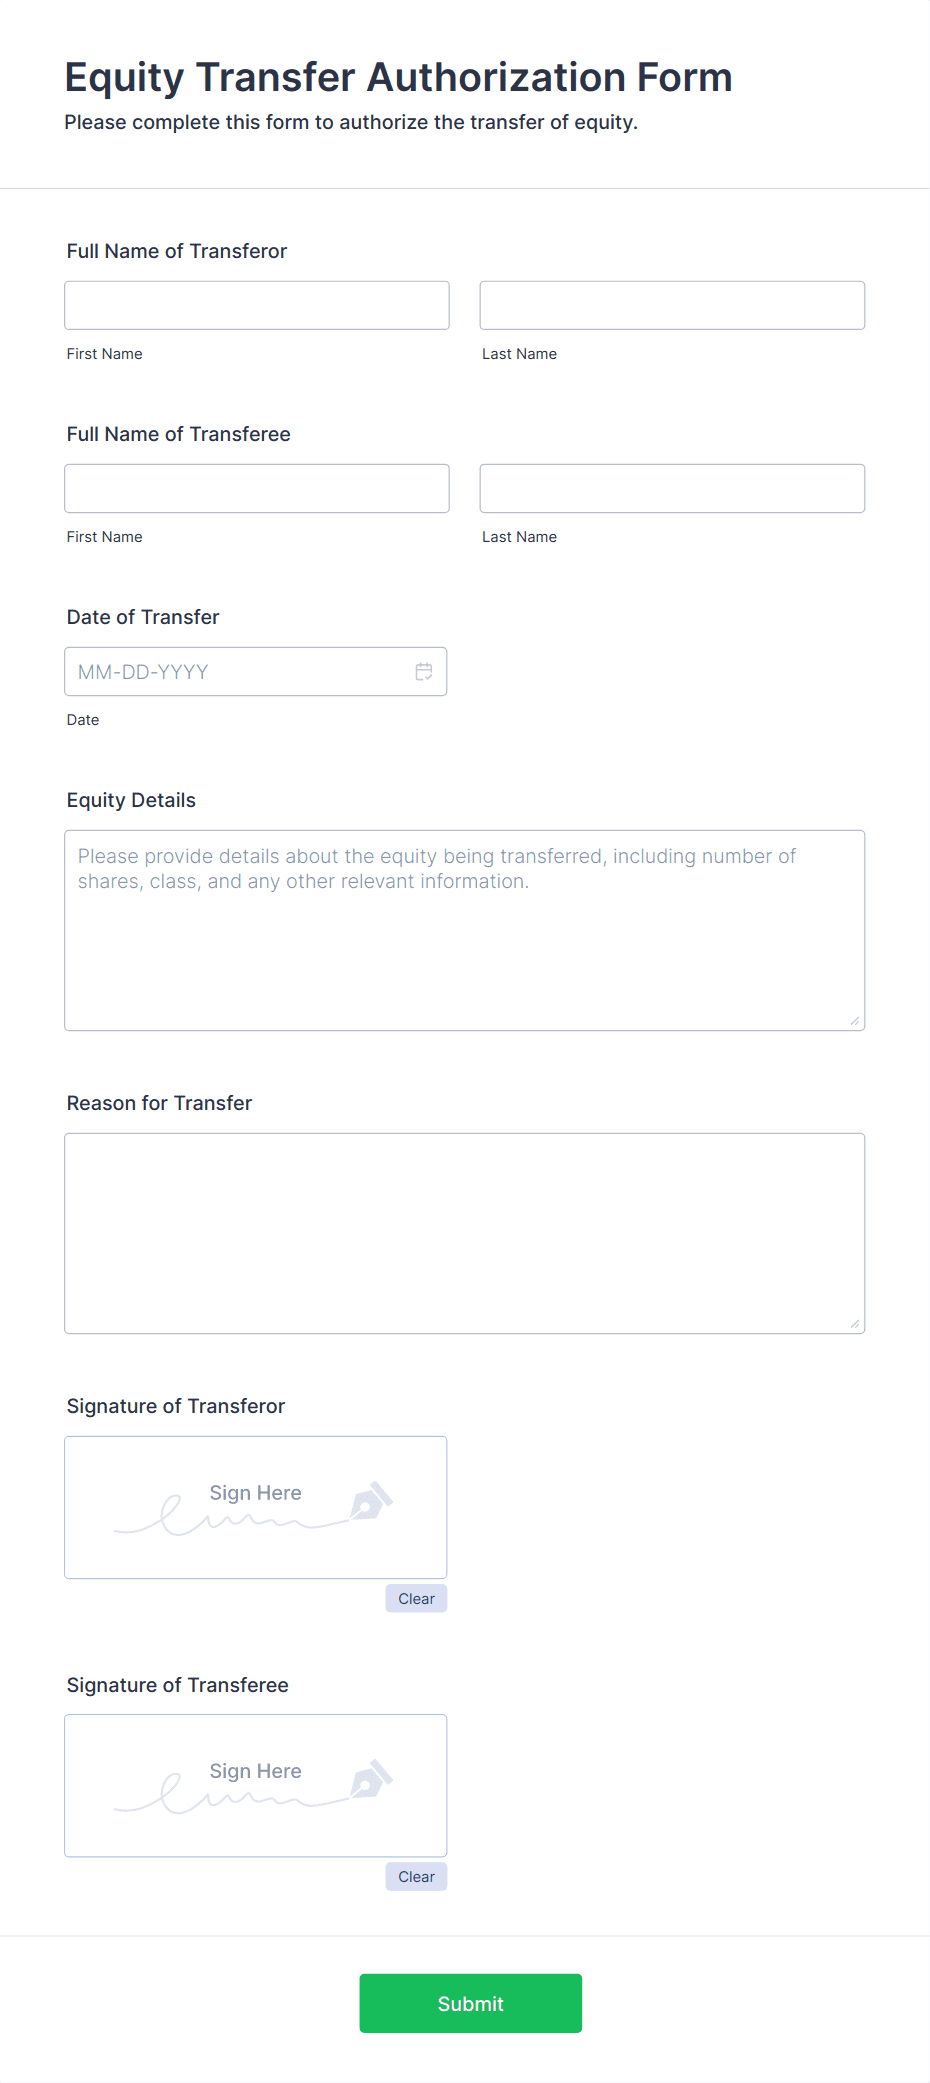
Task: Open the calendar icon in Date of Transfer
Action: [424, 672]
